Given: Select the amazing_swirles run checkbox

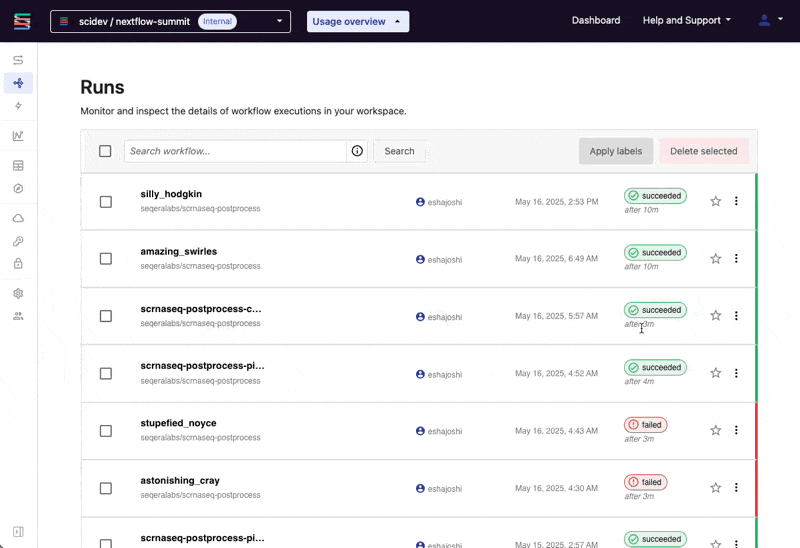Looking at the screenshot, I should click(x=105, y=258).
